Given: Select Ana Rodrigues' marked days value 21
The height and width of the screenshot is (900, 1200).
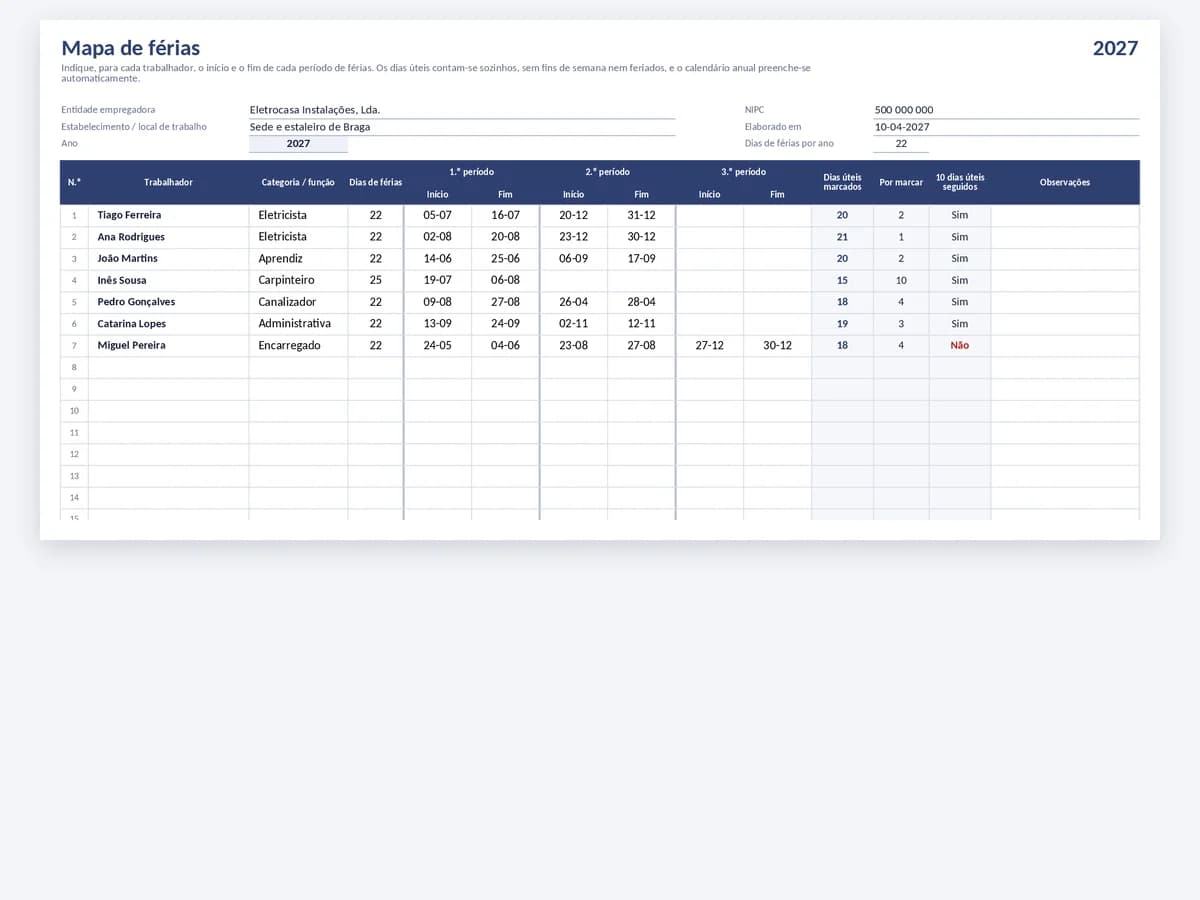Looking at the screenshot, I should 842,237.
